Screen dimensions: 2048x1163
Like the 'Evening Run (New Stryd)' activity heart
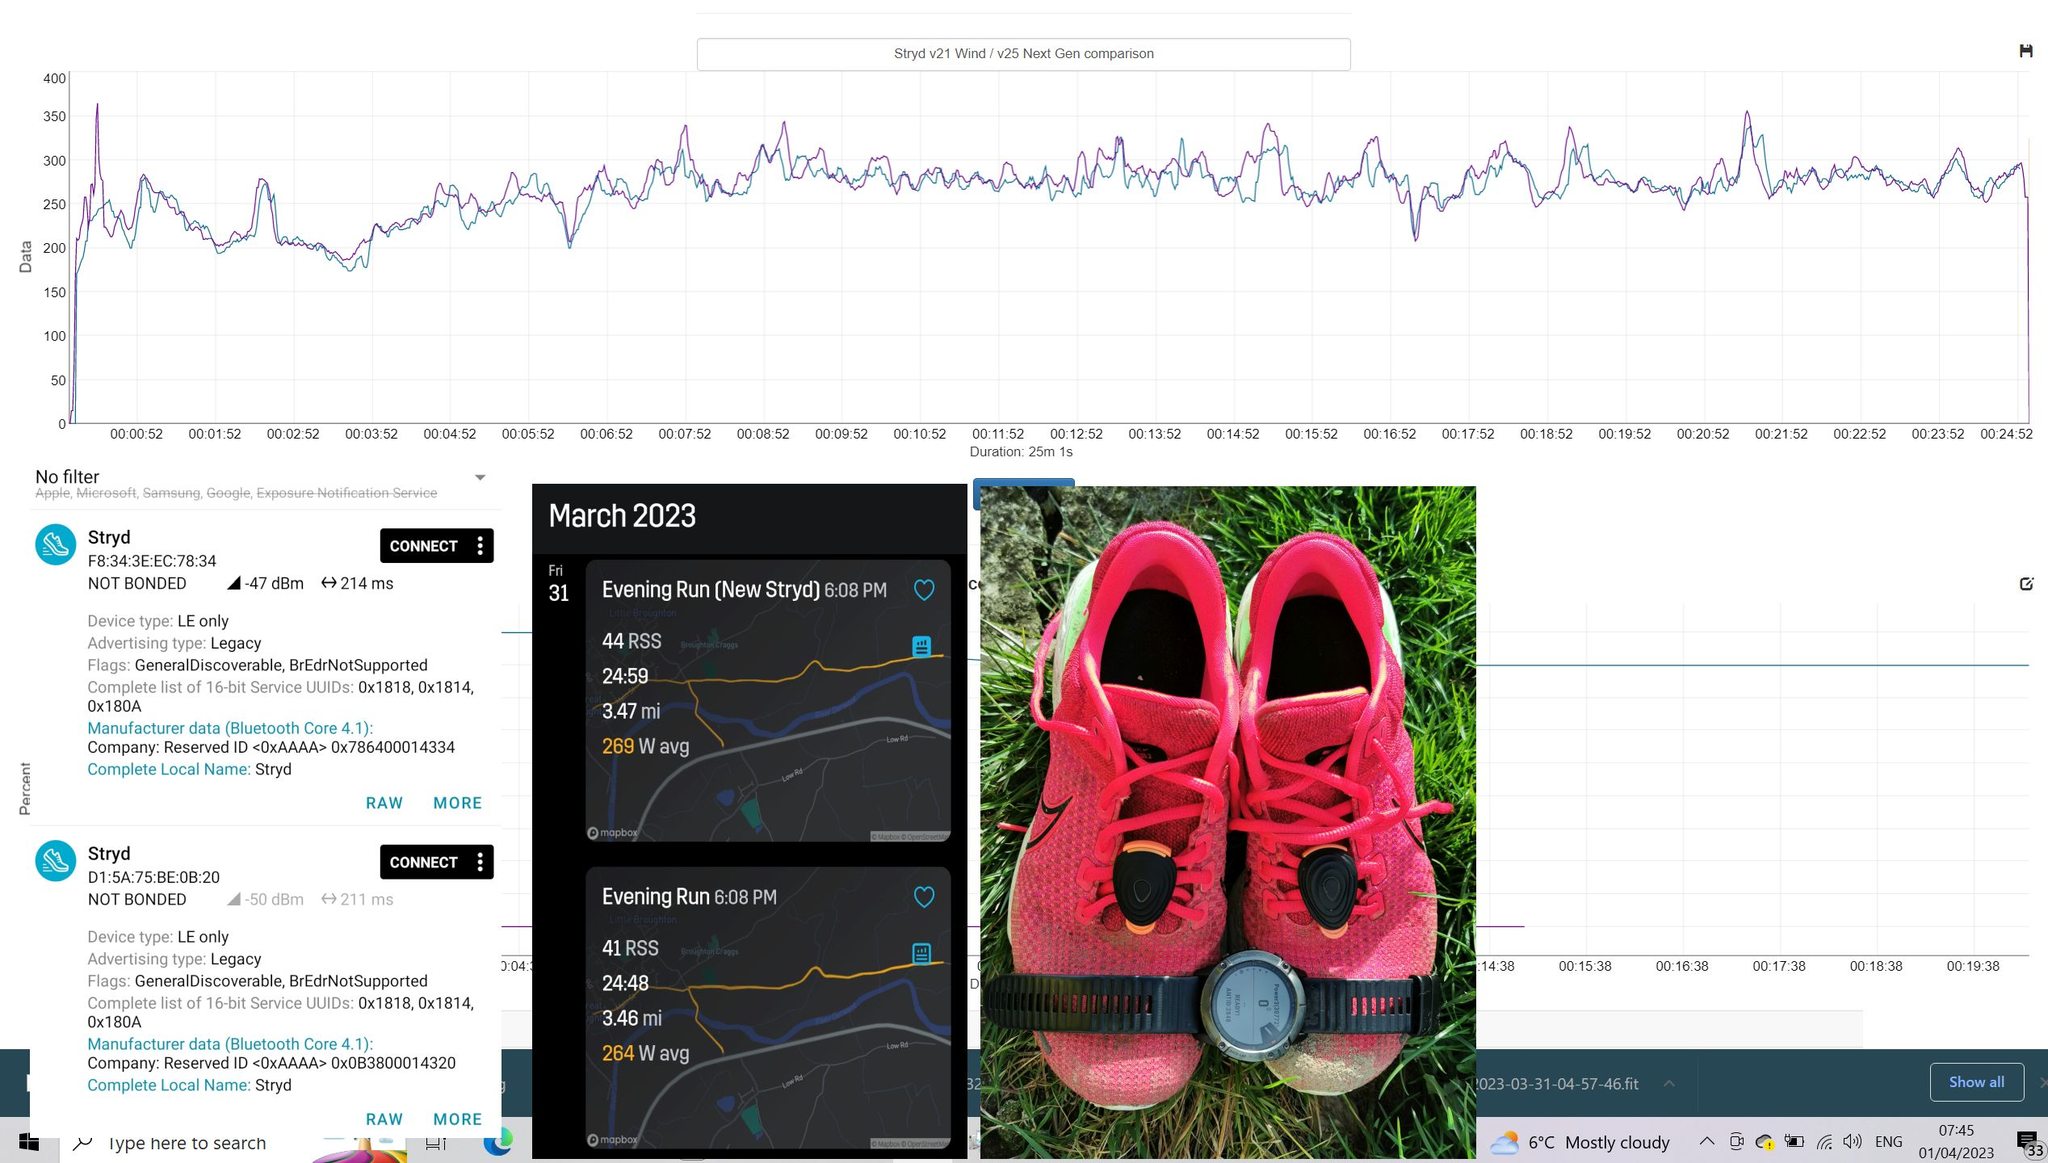(924, 590)
